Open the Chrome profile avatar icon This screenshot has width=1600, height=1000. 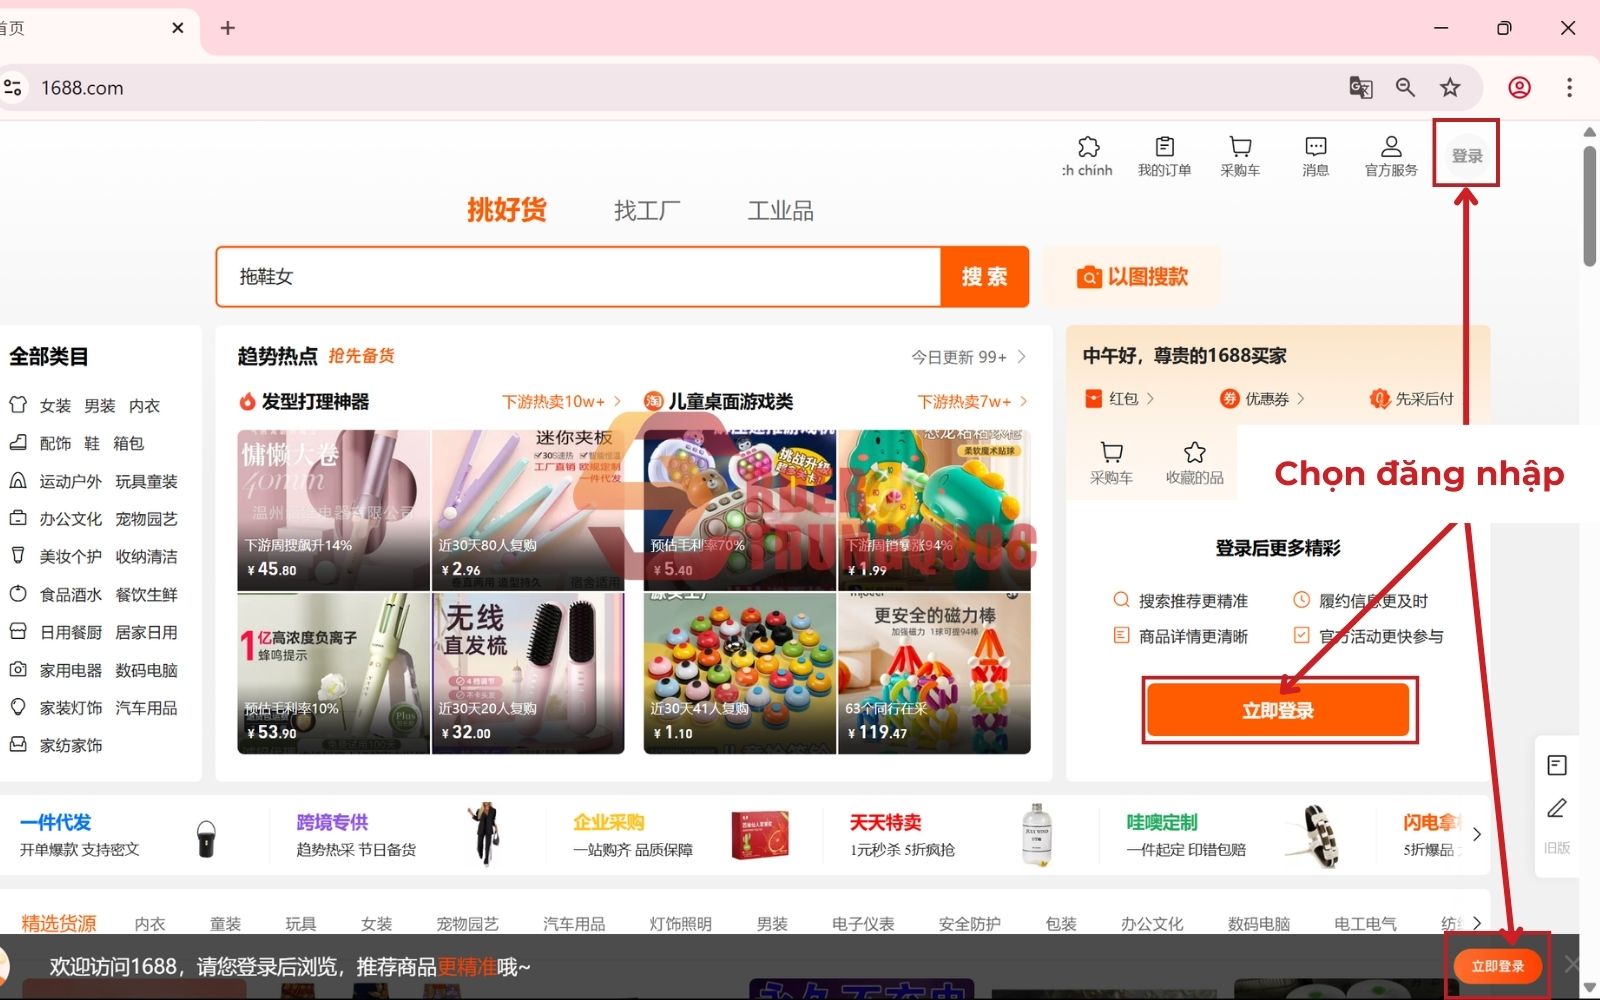point(1519,88)
